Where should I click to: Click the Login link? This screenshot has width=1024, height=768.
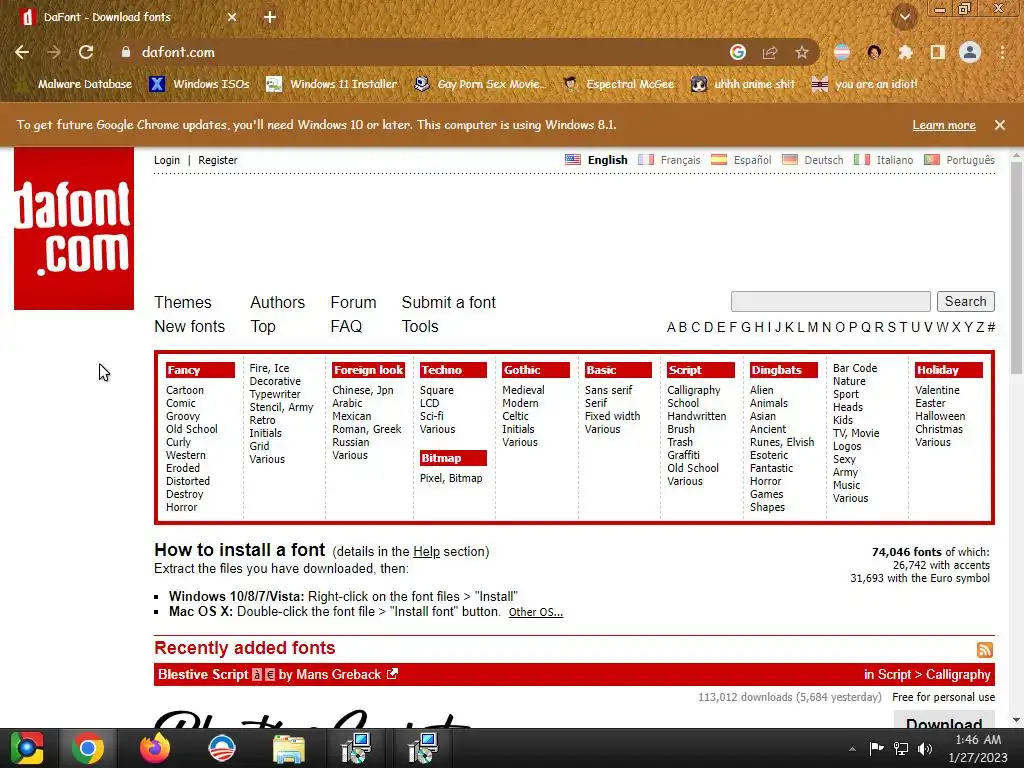coord(167,160)
